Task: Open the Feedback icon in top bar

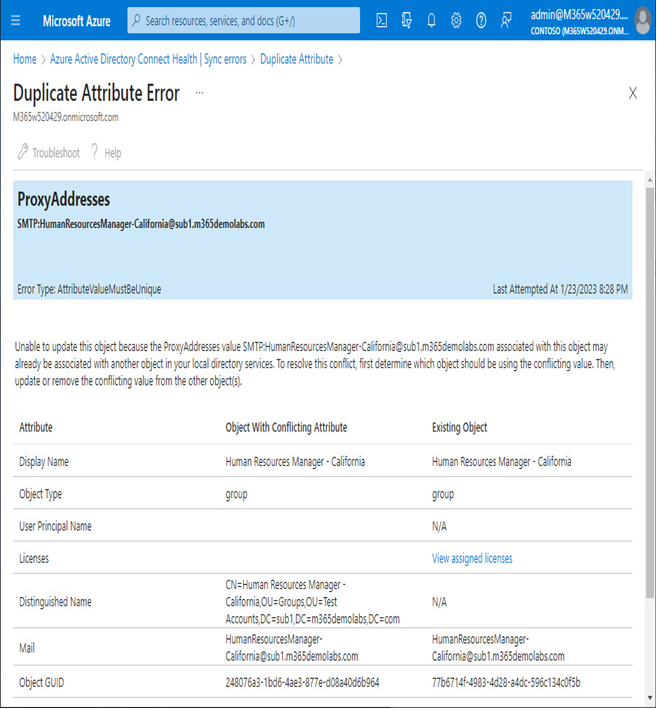Action: [506, 20]
